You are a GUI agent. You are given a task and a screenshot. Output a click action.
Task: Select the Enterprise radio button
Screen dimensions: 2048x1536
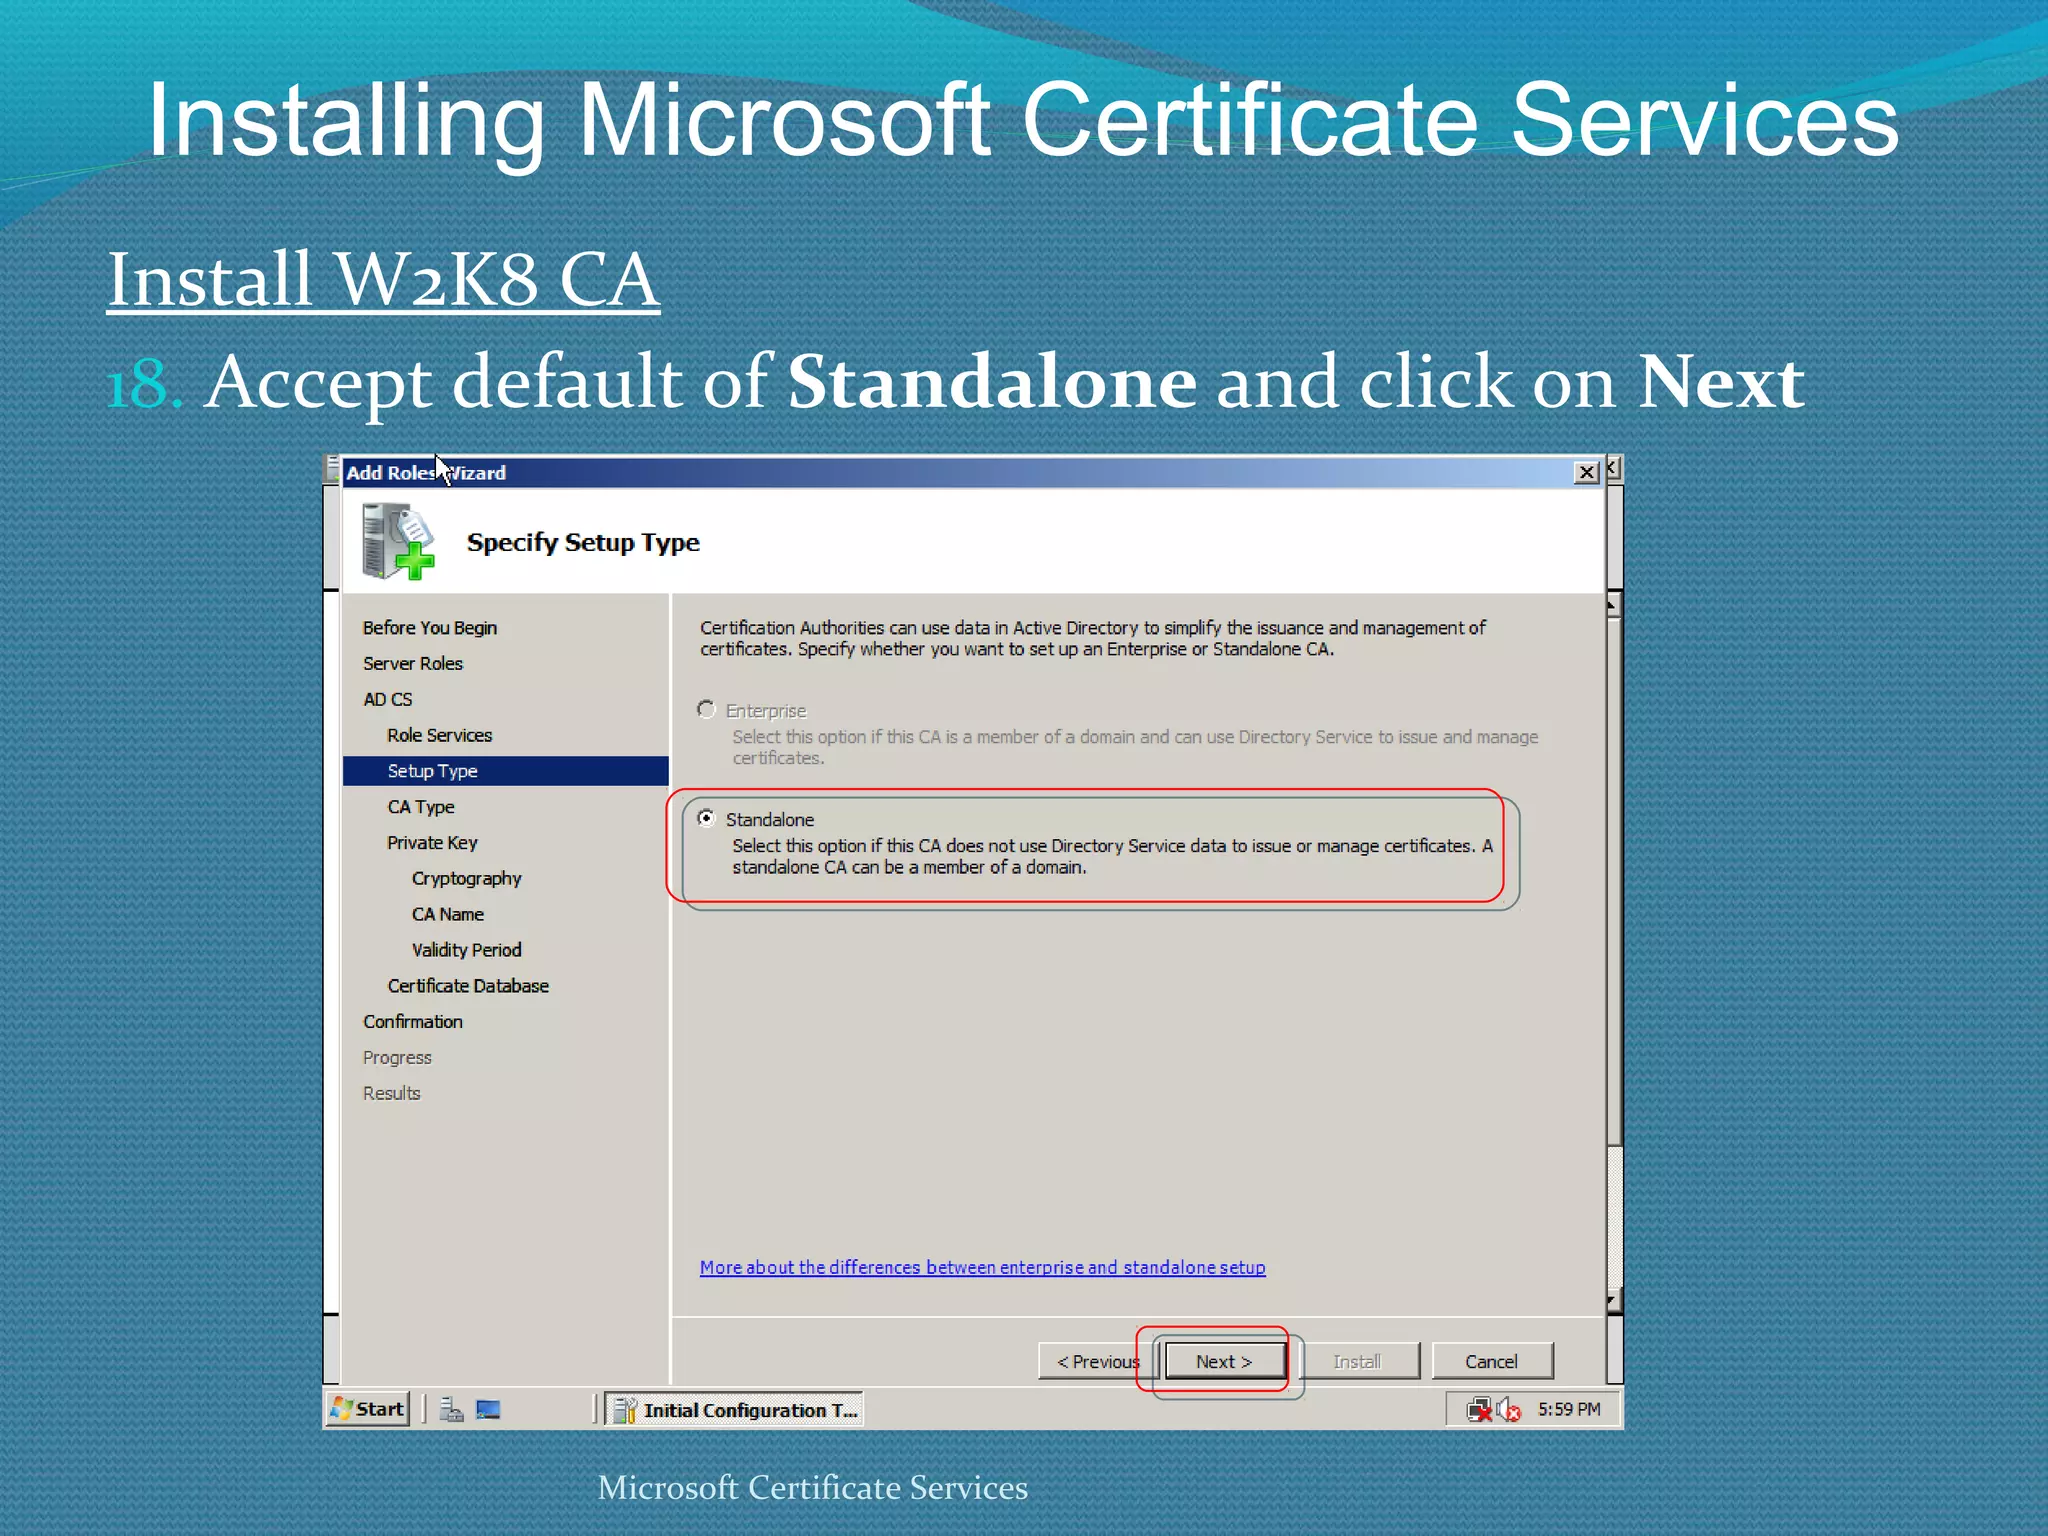pos(706,709)
